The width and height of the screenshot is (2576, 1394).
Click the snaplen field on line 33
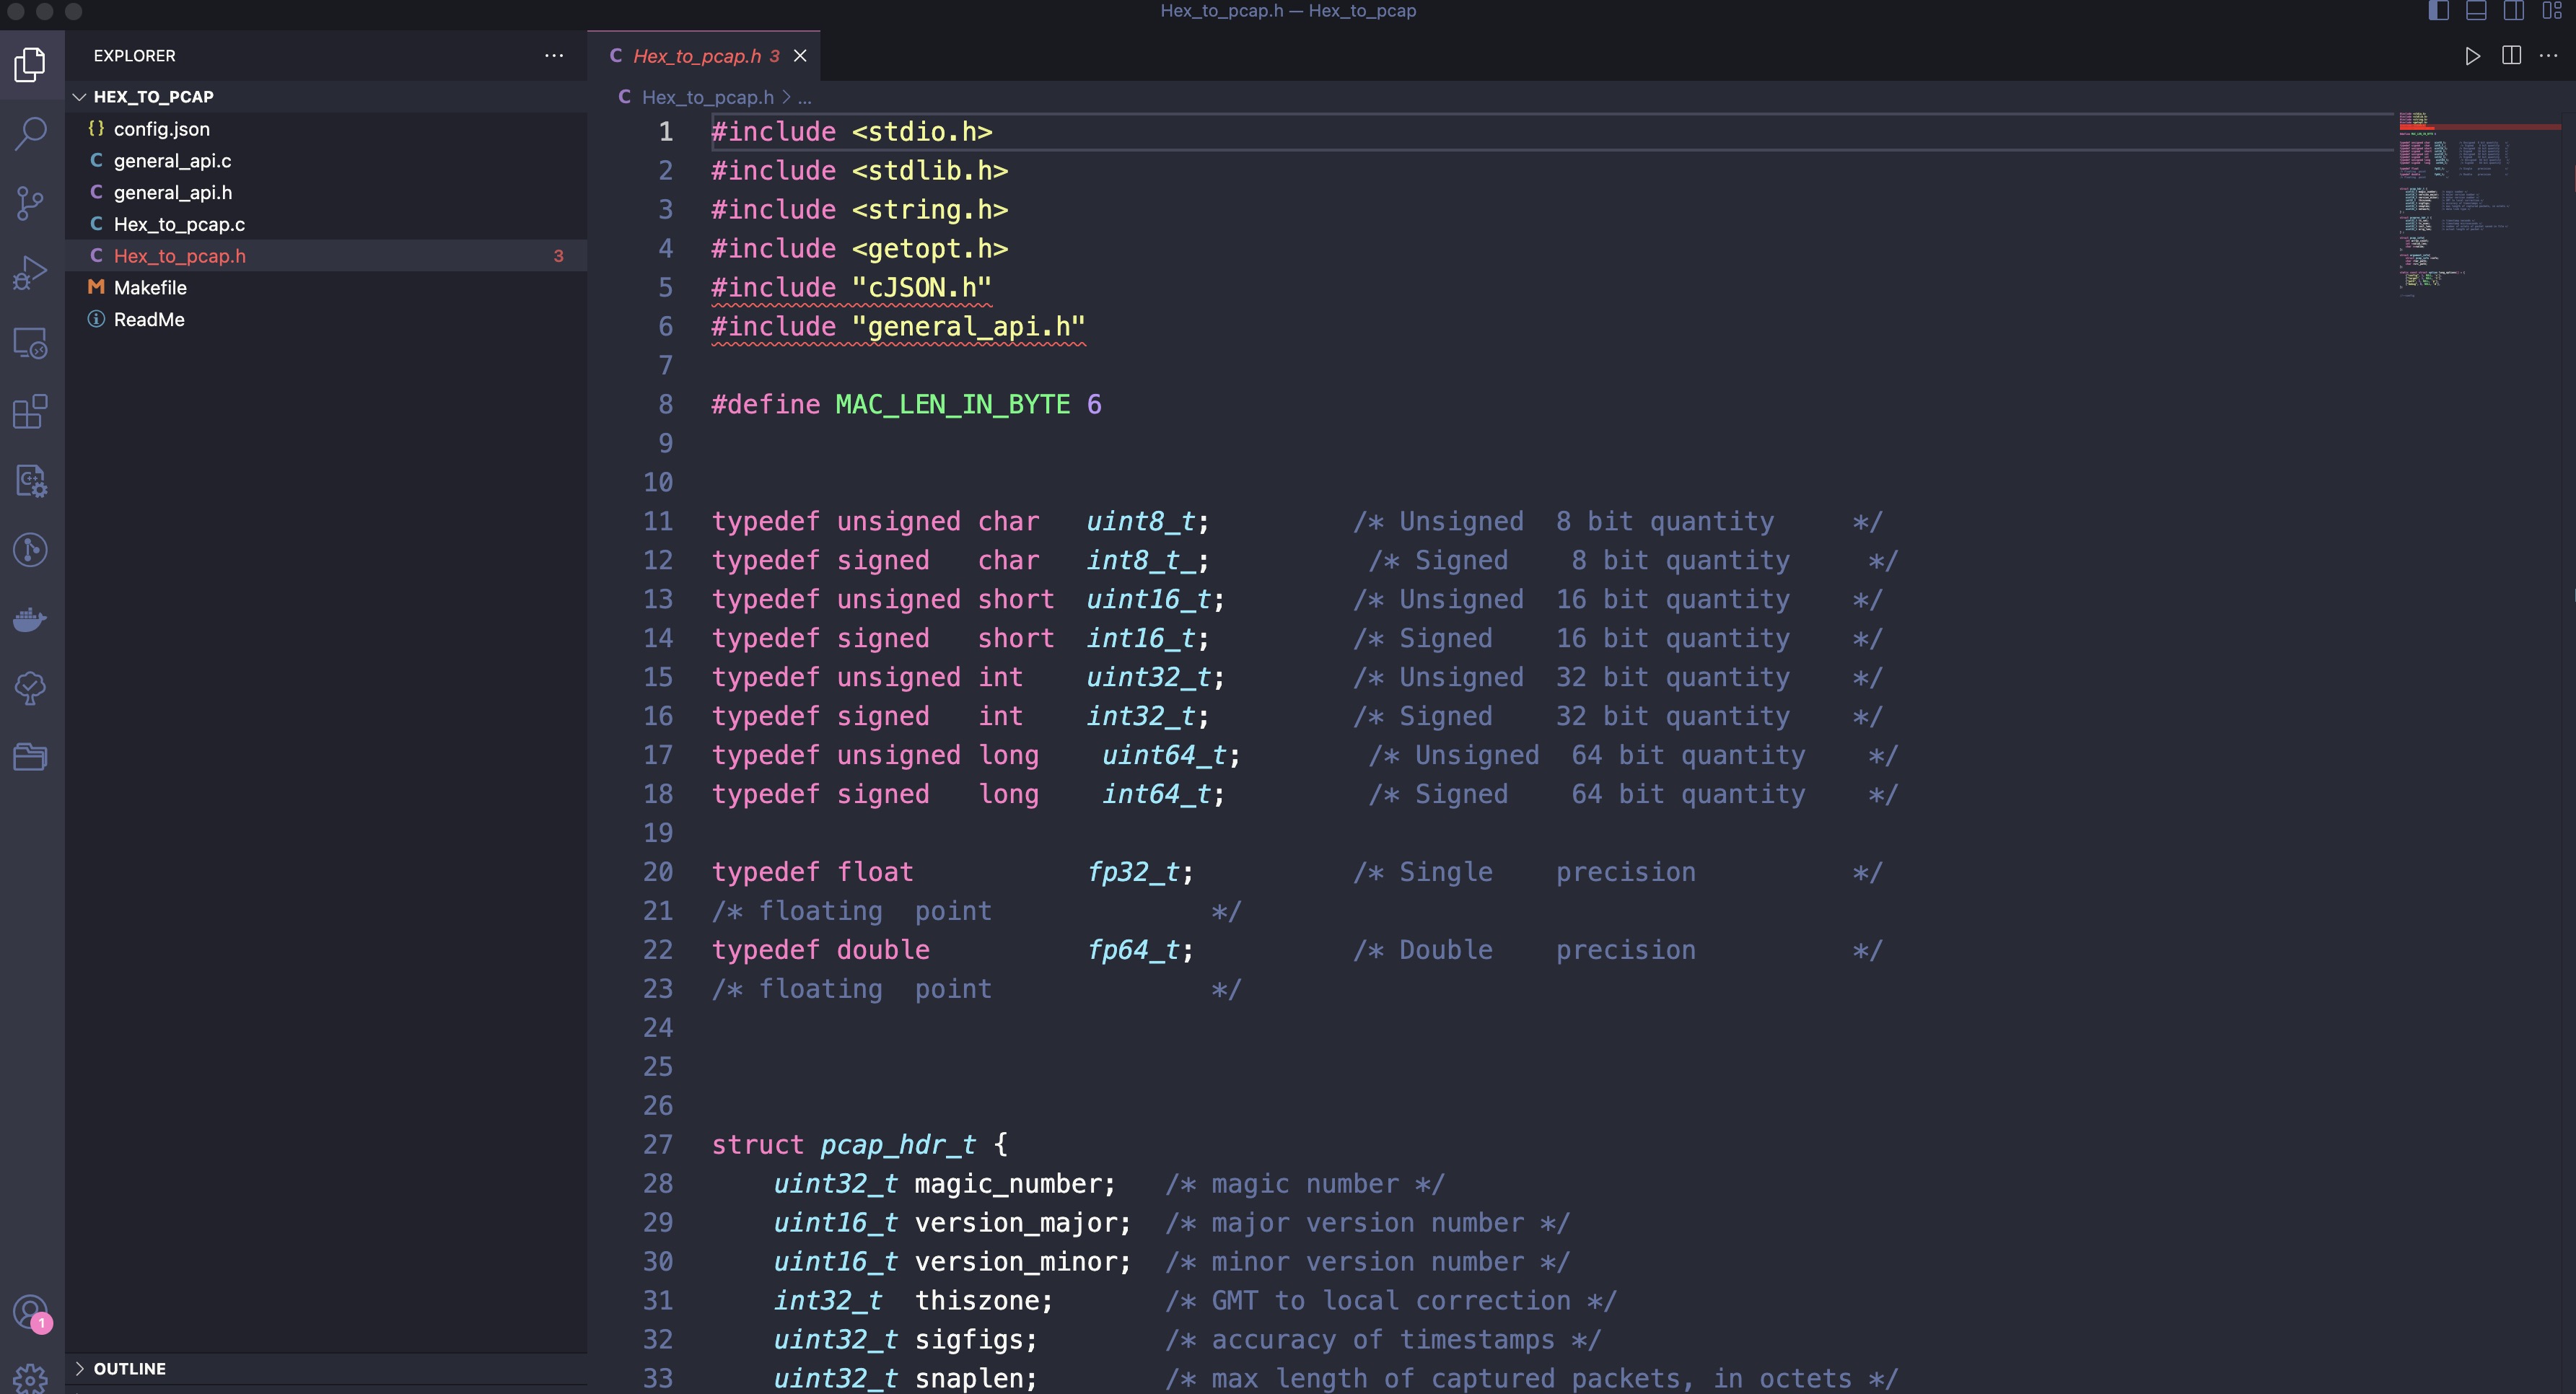pos(968,1378)
